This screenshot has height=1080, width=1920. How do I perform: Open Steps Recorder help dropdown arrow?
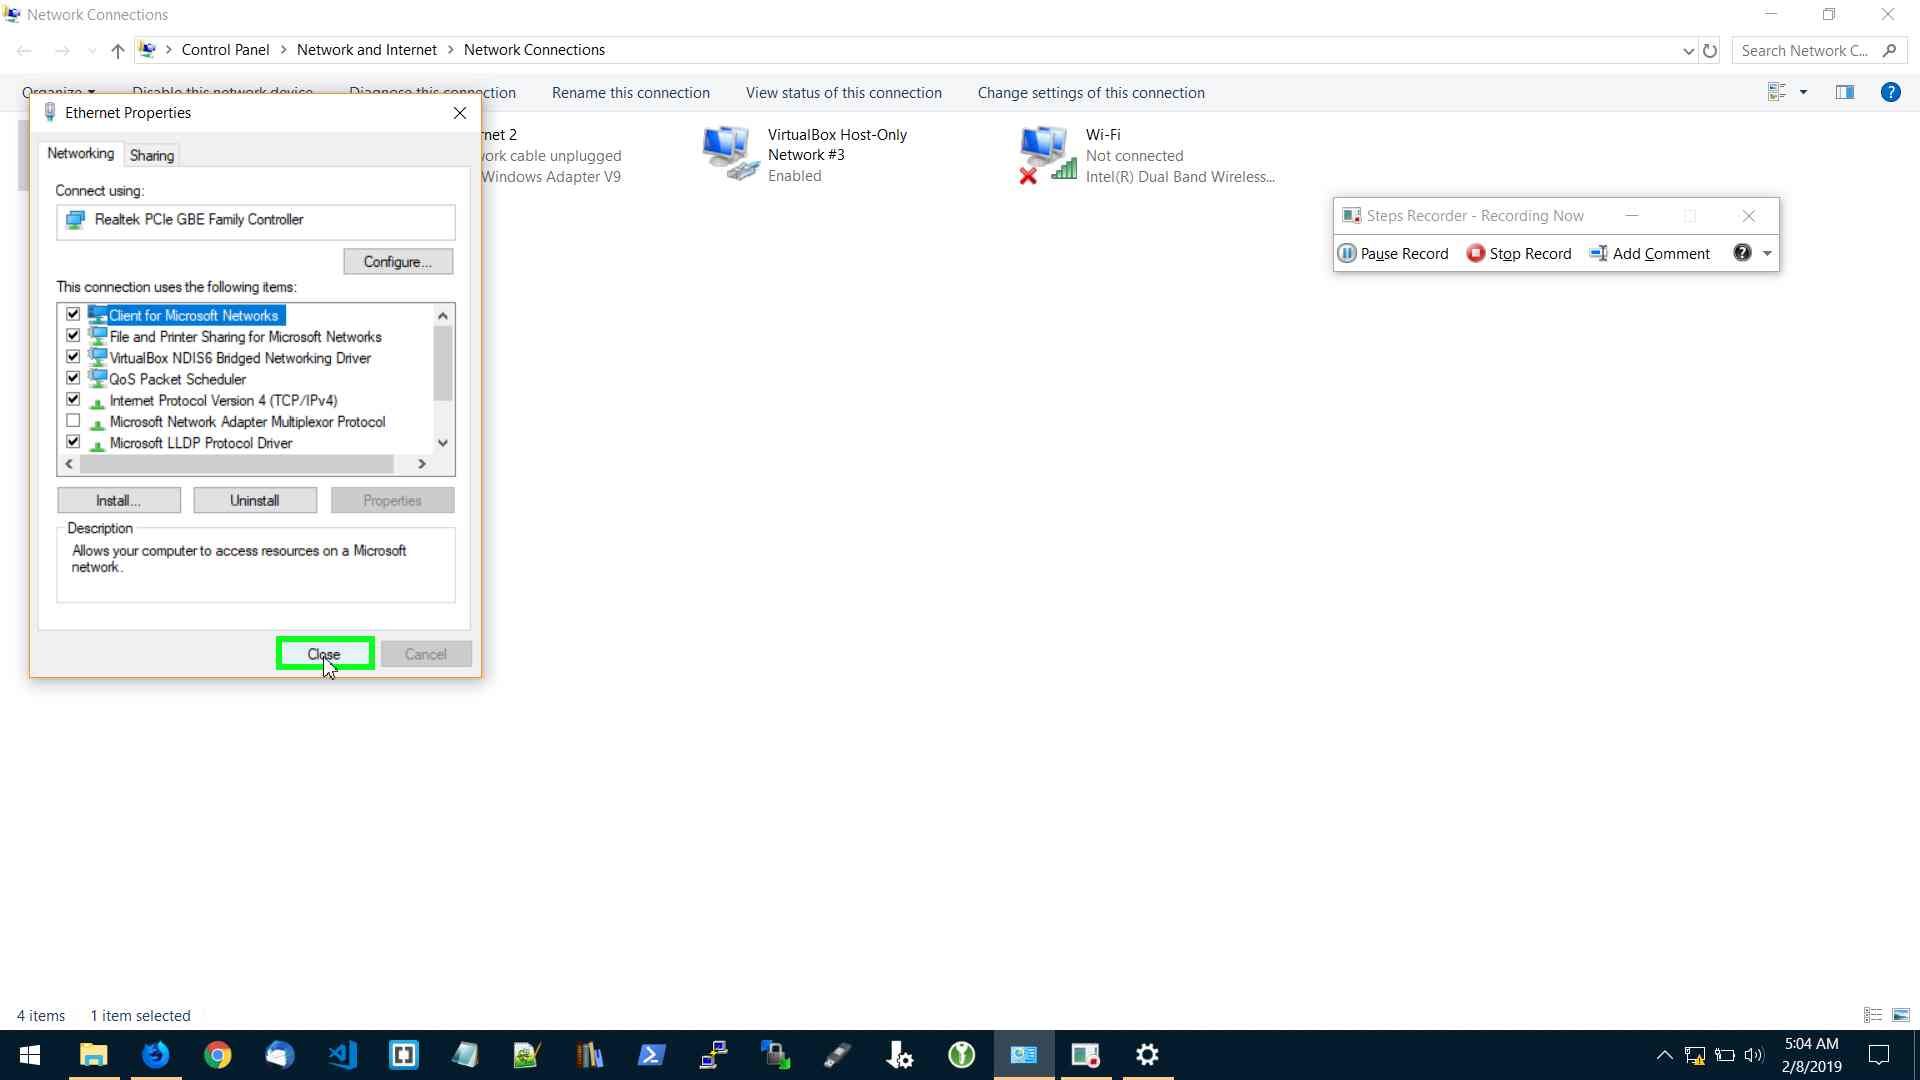pos(1767,253)
